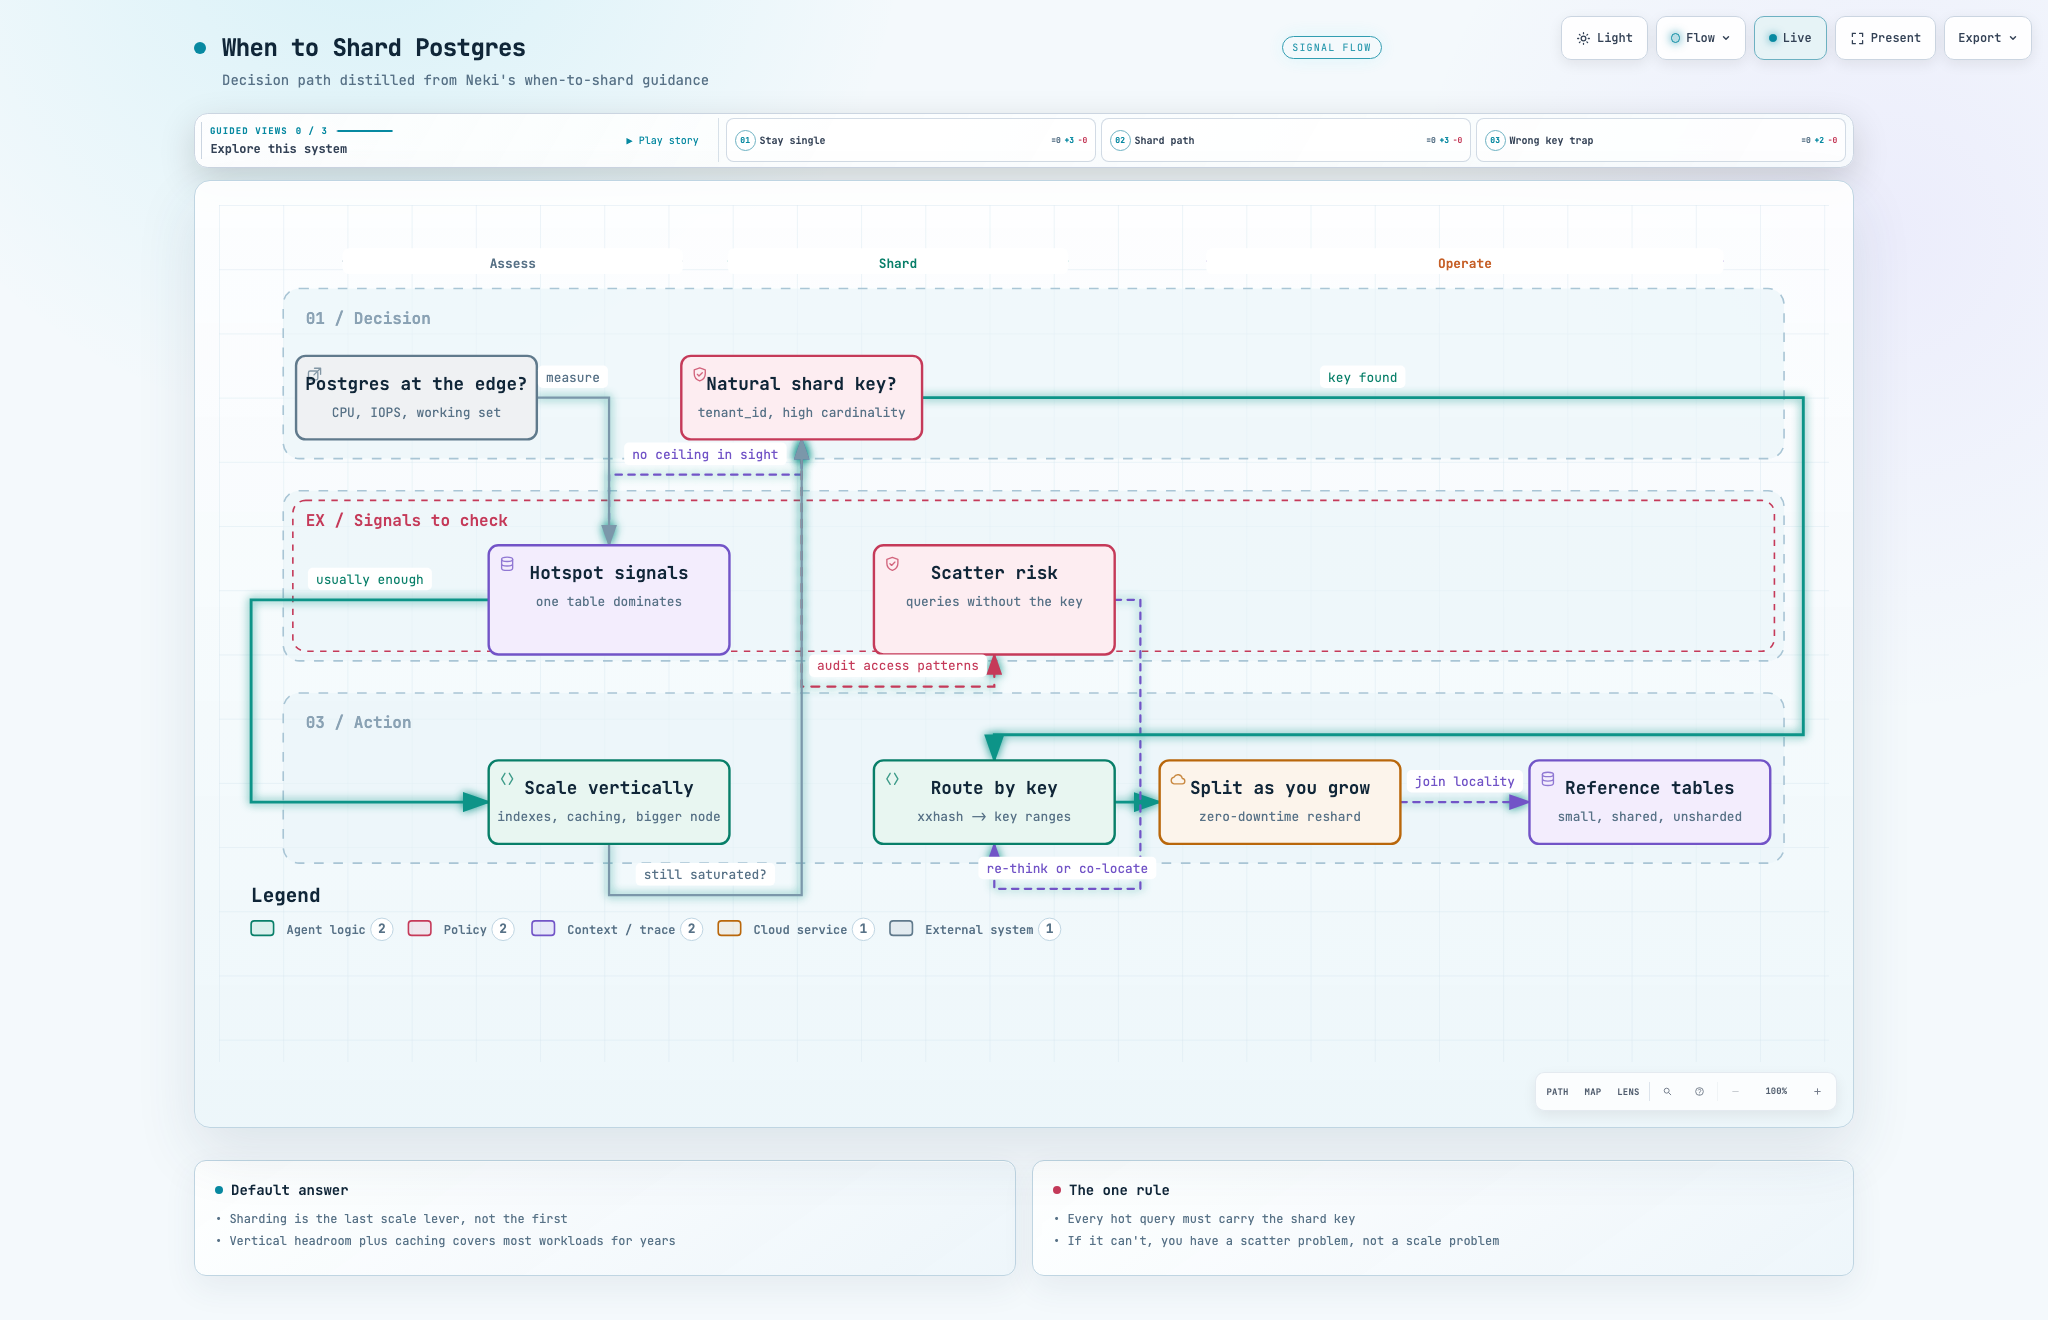Click the database icon on Hotspot signals node
Image resolution: width=2048 pixels, height=1320 pixels.
(507, 564)
